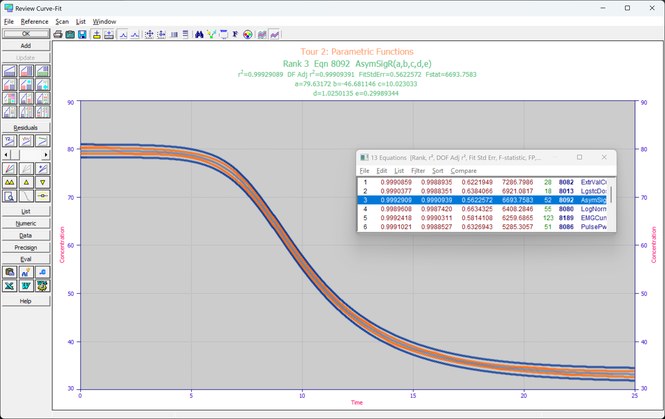Click the thumb of the left panel slider

tap(14, 155)
